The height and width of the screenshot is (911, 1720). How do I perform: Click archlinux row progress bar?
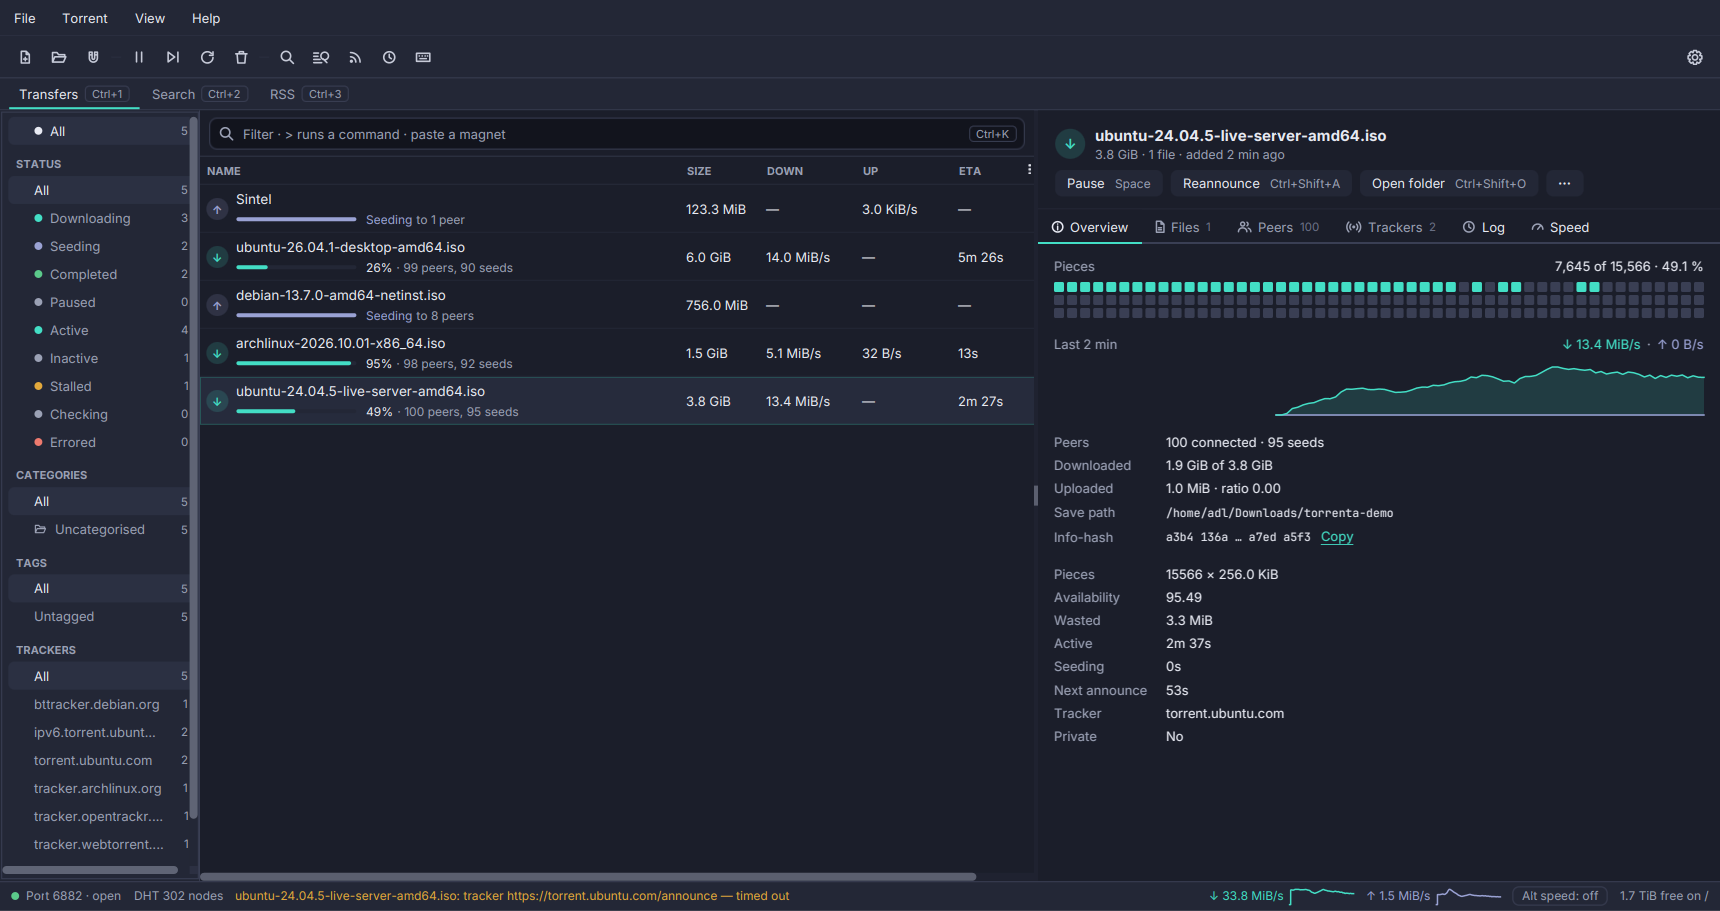tap(296, 363)
